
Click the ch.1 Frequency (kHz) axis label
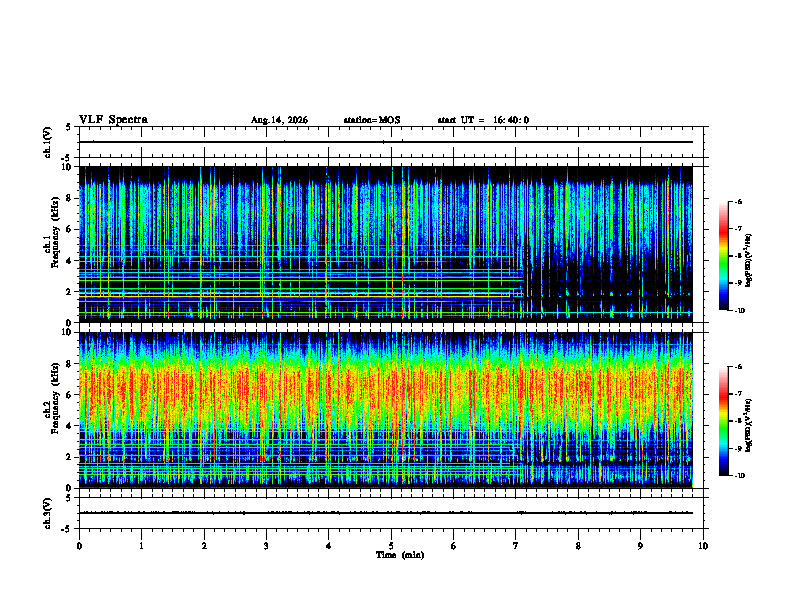tap(51, 244)
